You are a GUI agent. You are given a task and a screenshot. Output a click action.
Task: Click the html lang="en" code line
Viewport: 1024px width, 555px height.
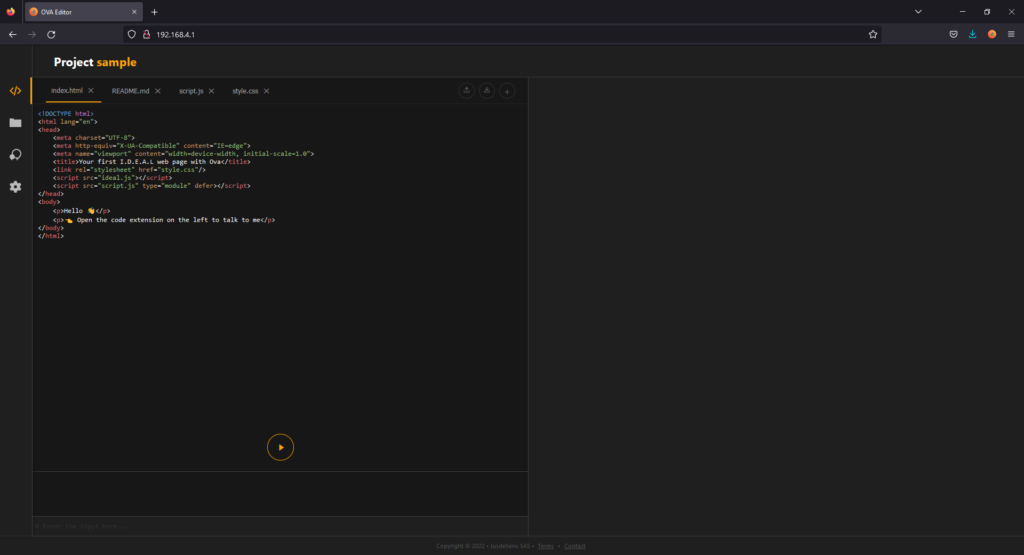pyautogui.click(x=67, y=122)
